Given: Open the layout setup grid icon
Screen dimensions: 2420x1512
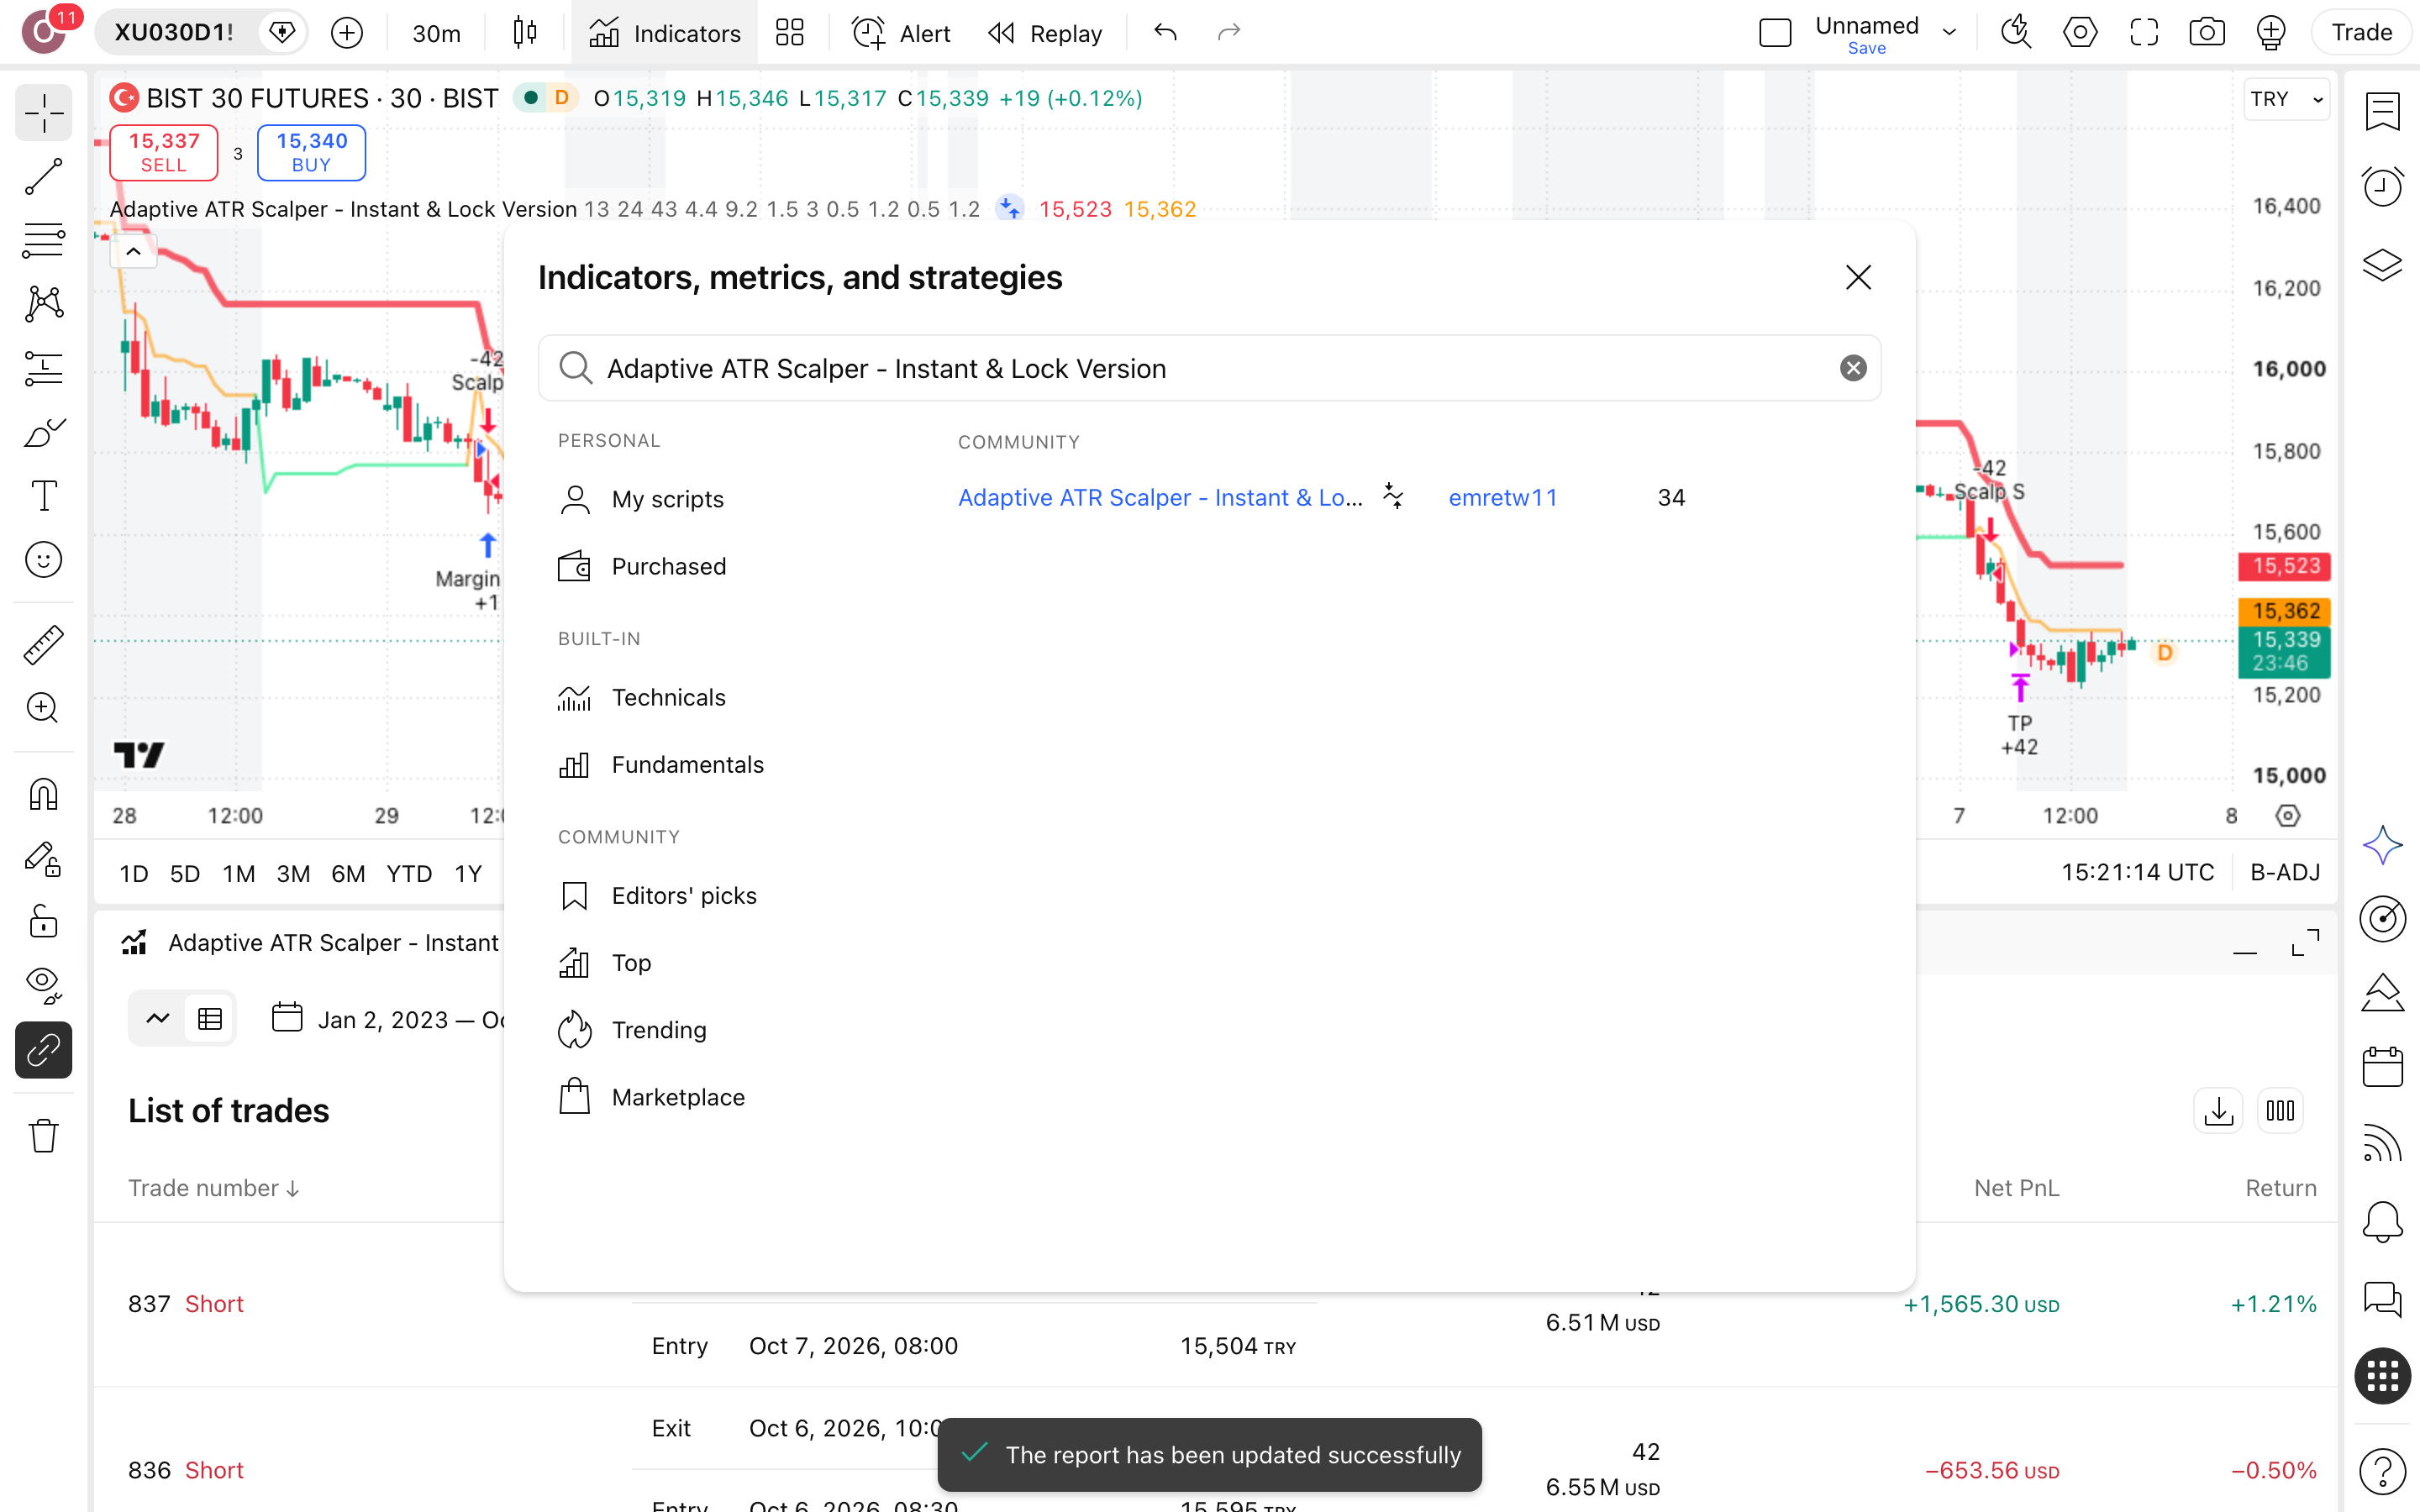Looking at the screenshot, I should pyautogui.click(x=789, y=33).
